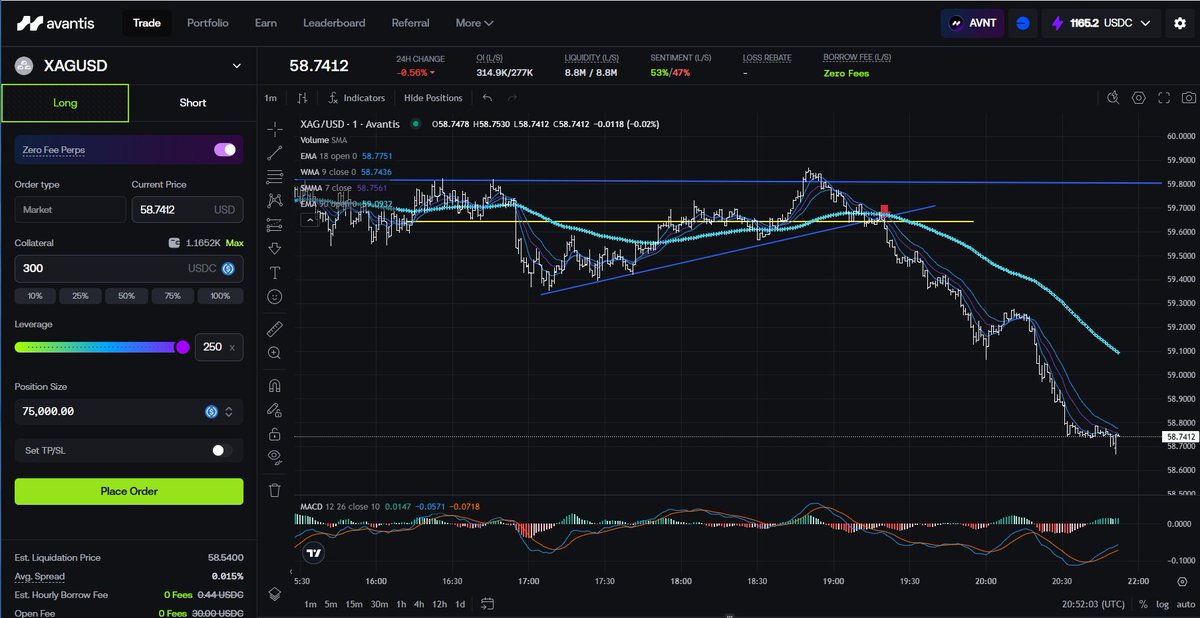
Task: Click the leverage value 250 field
Action: click(x=218, y=347)
